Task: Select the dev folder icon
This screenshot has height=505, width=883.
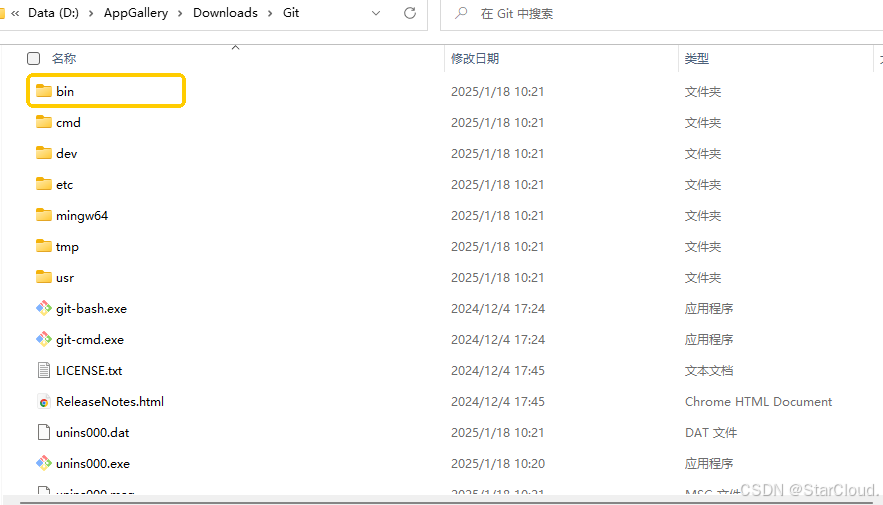Action: pyautogui.click(x=43, y=153)
